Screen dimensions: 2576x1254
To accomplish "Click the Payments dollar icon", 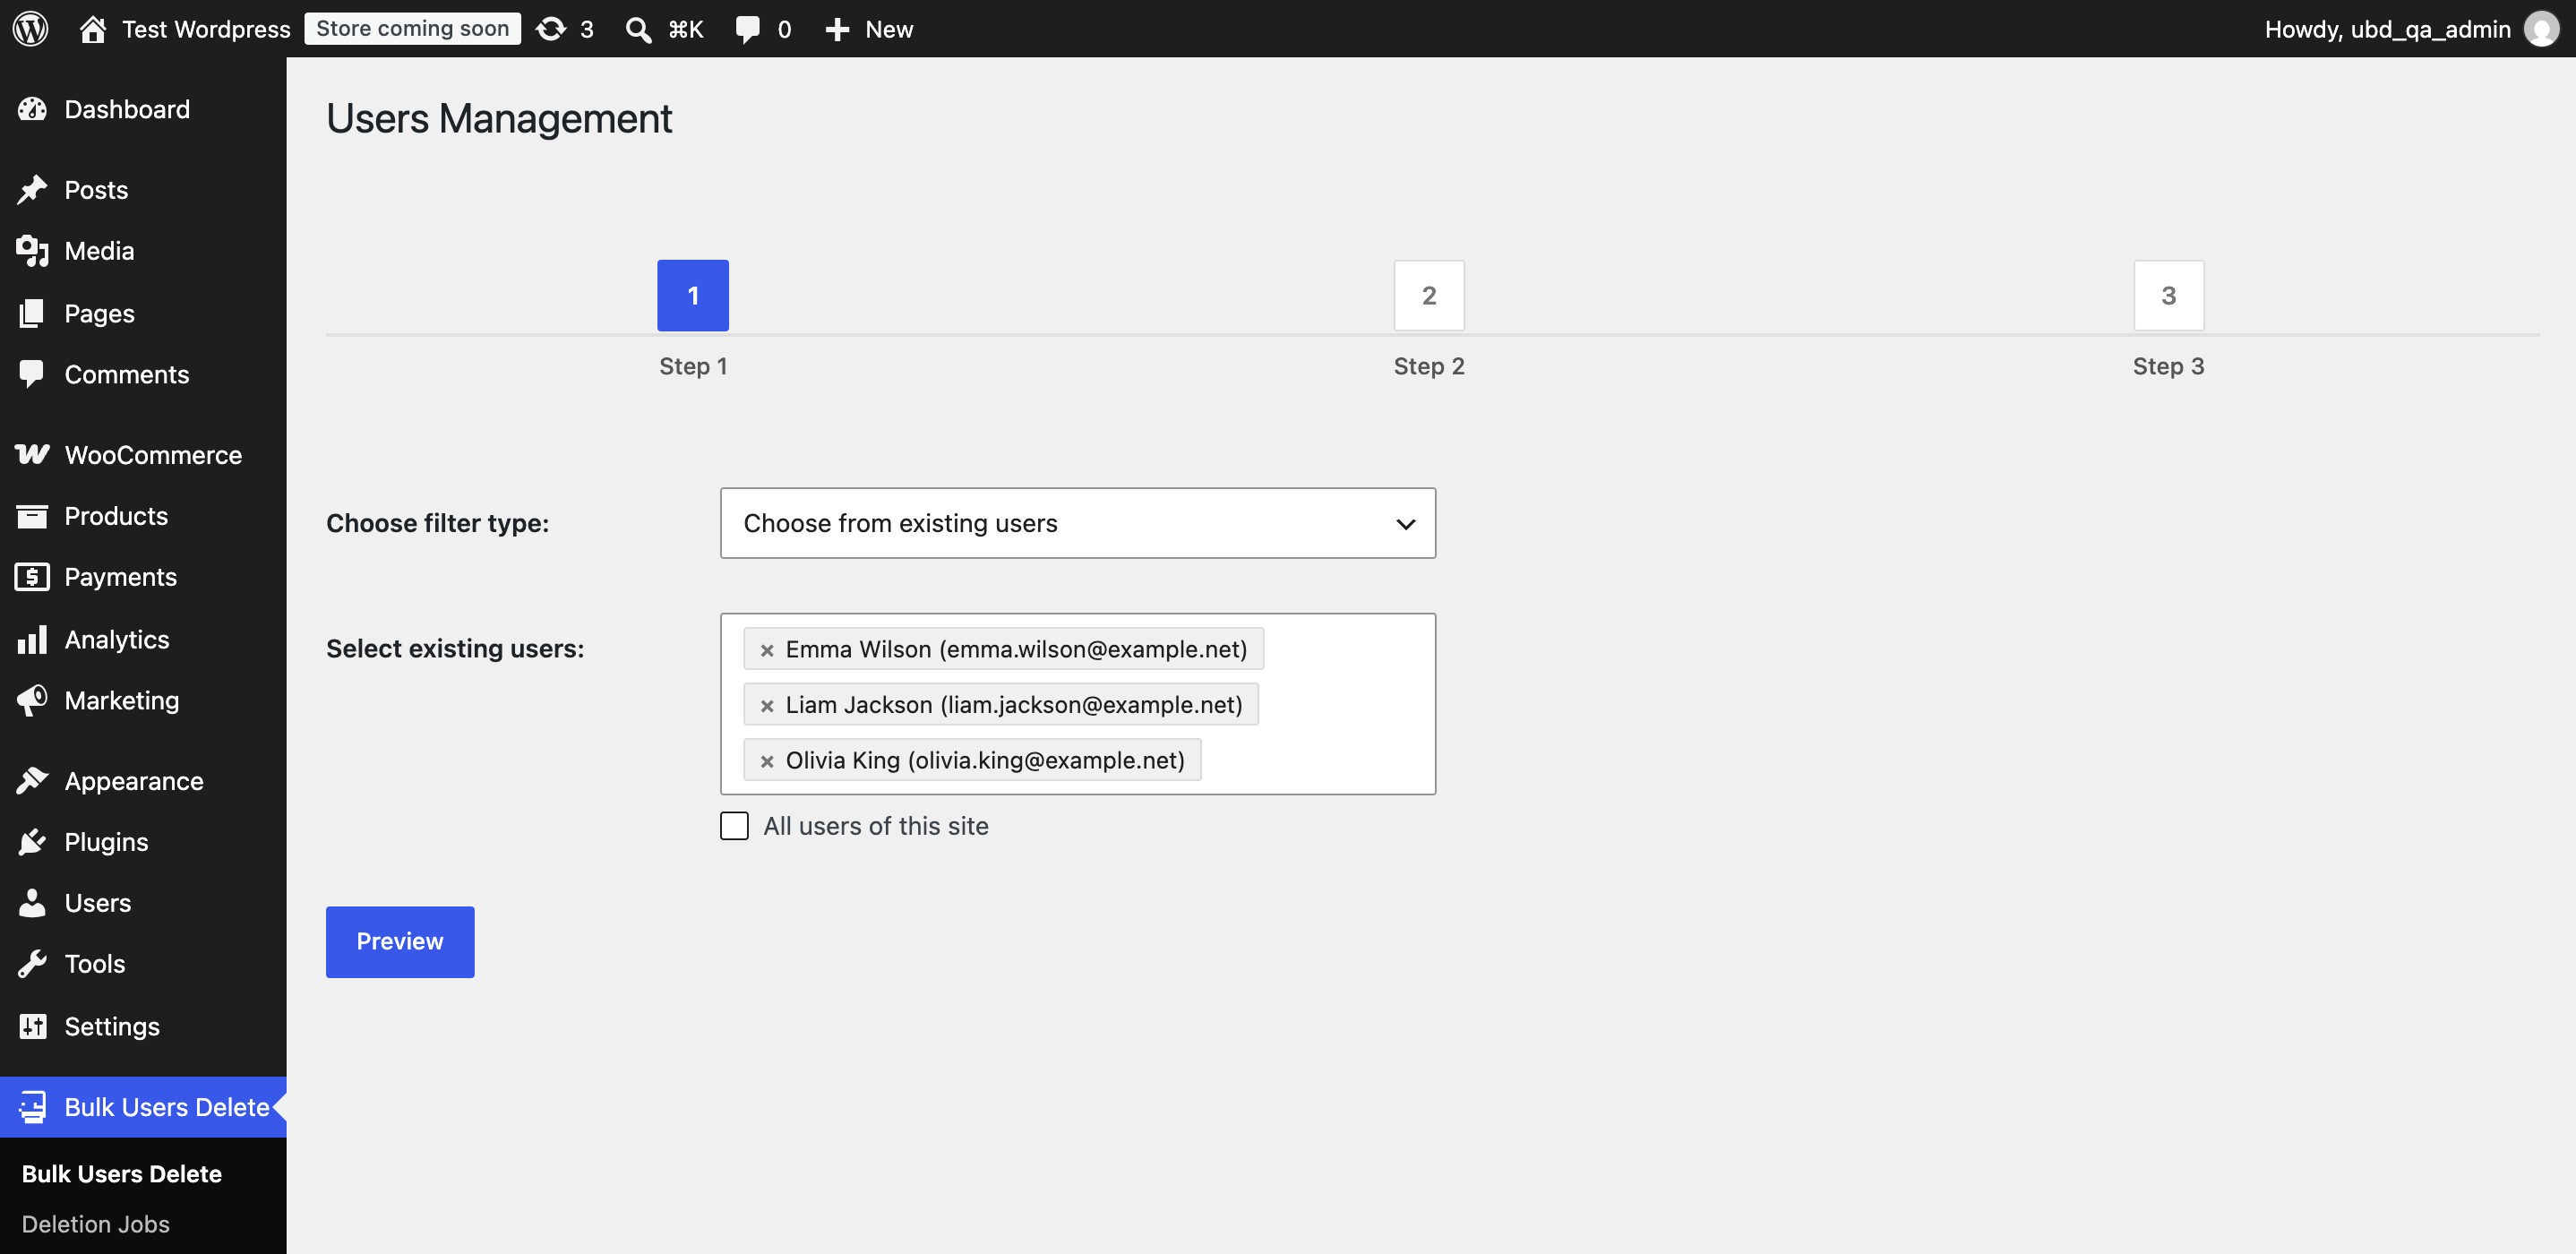I will point(32,577).
